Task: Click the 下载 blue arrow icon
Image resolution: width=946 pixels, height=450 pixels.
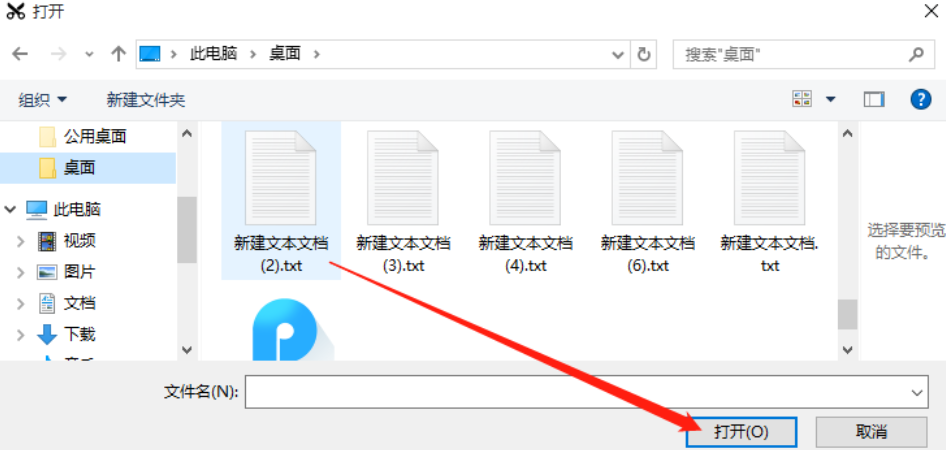Action: (x=46, y=335)
